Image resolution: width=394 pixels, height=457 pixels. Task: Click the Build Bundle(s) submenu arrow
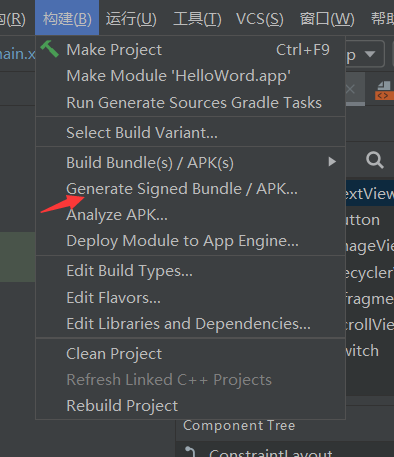332,162
